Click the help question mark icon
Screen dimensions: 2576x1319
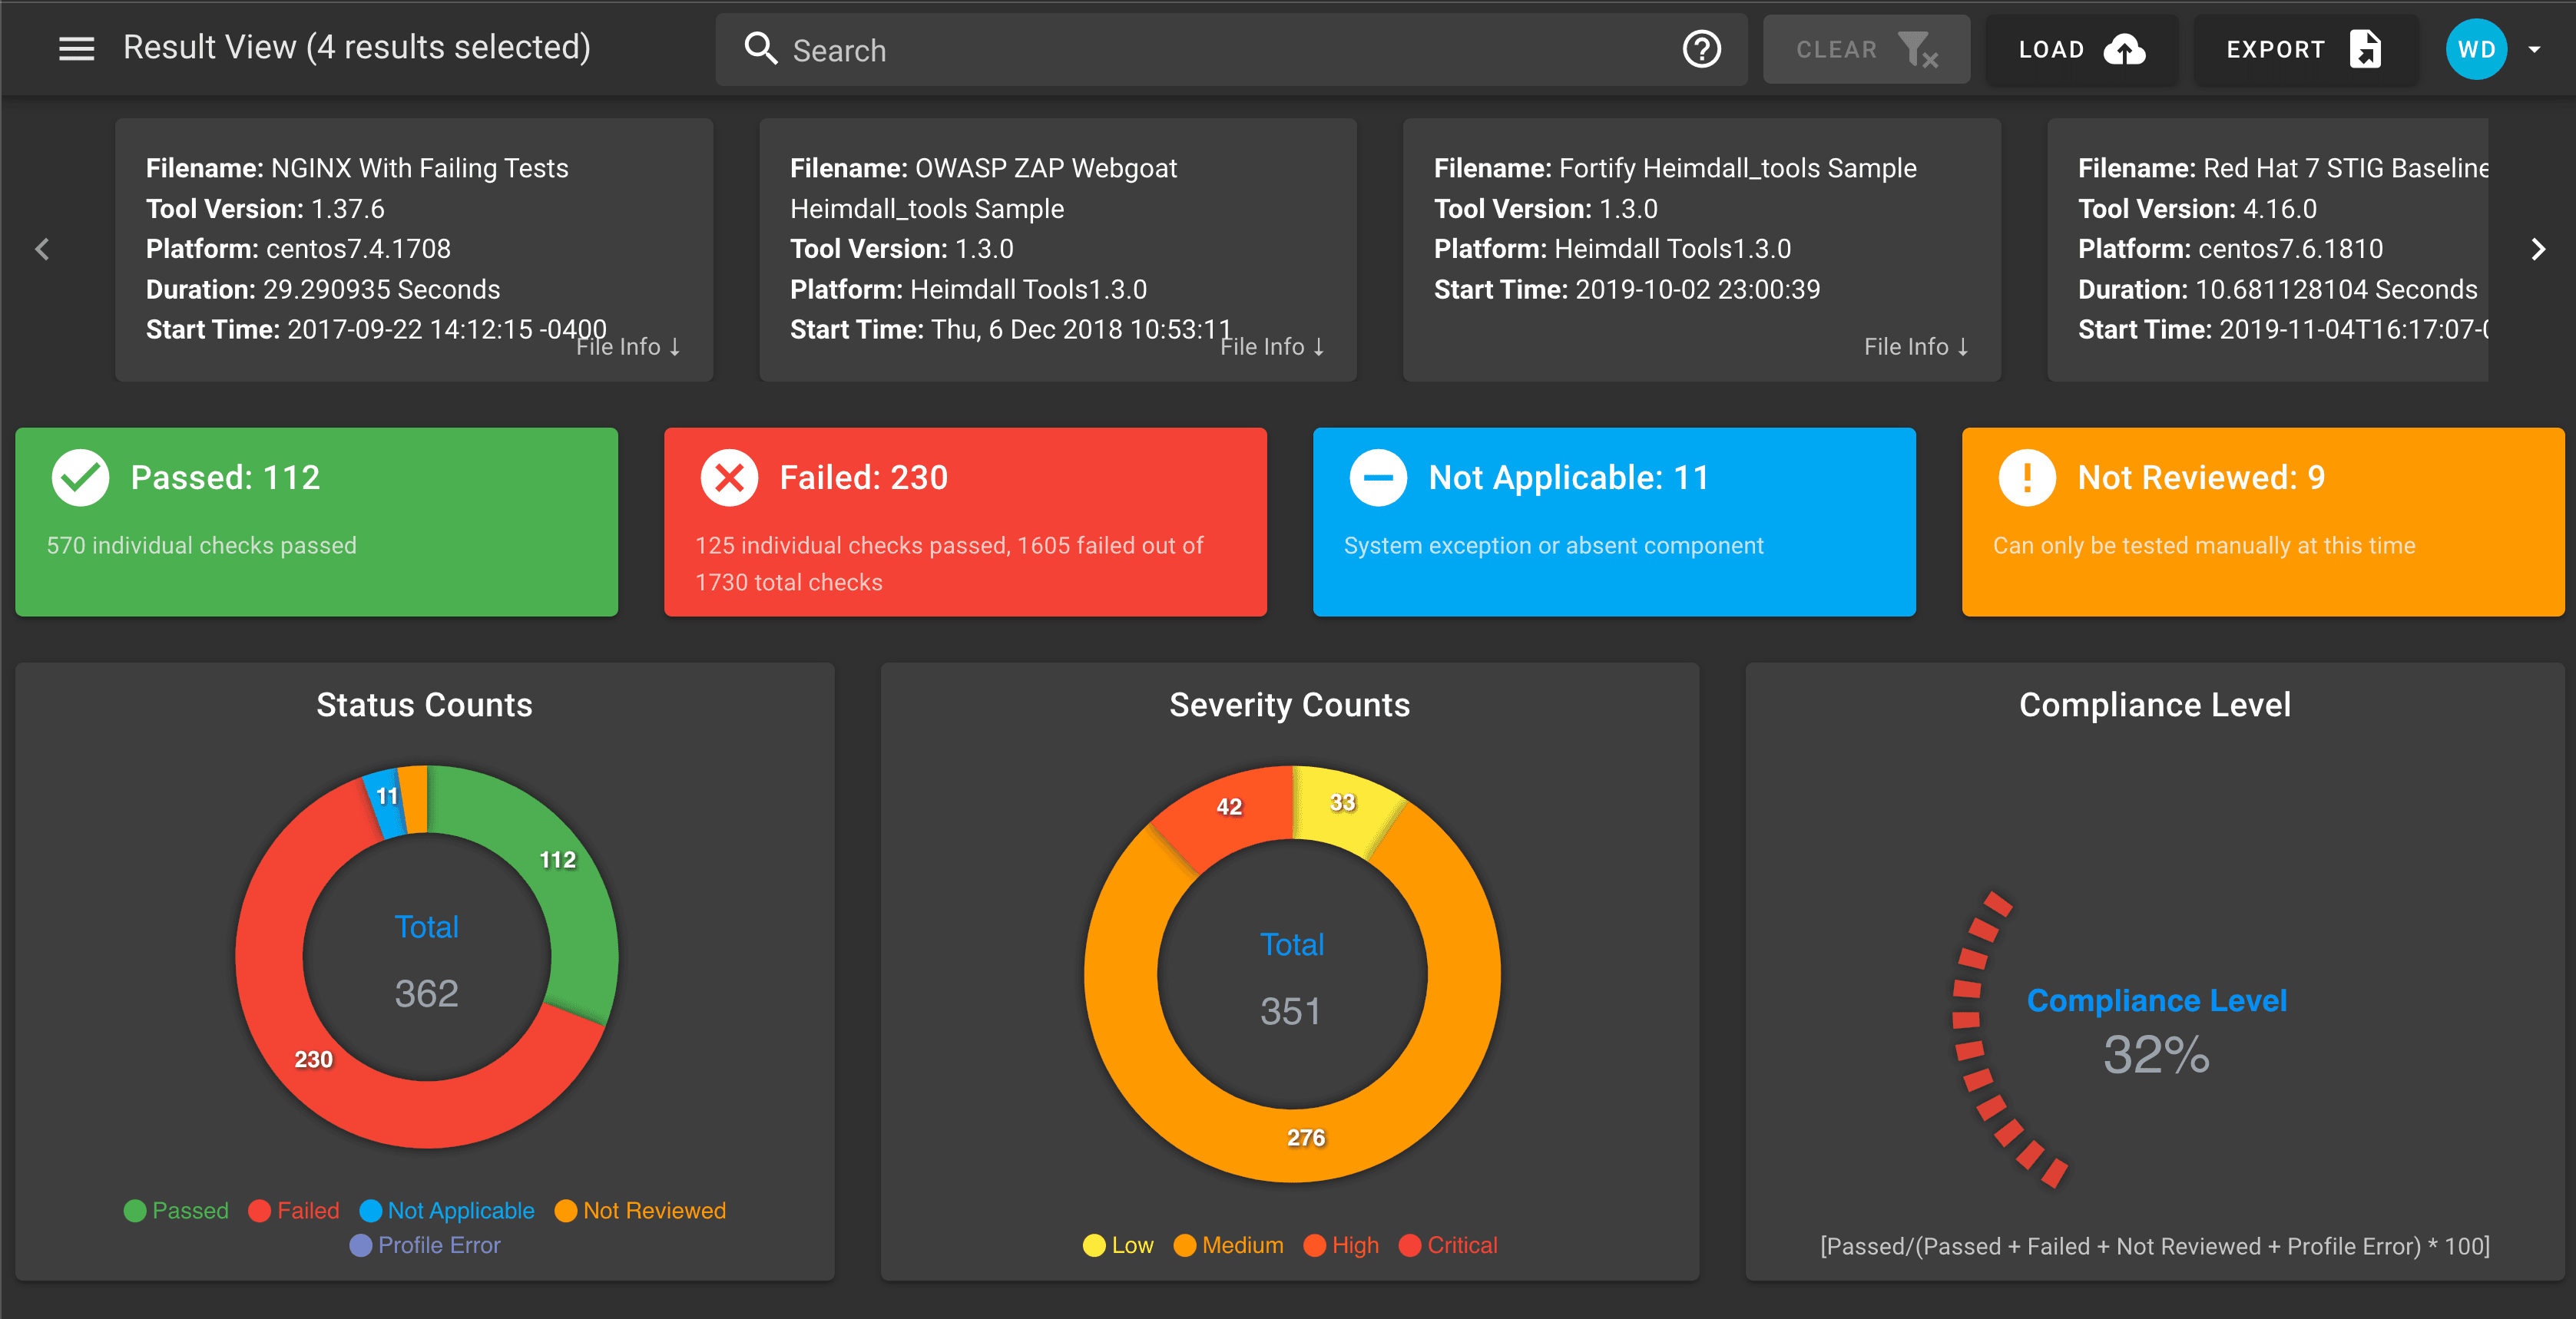click(x=1702, y=49)
